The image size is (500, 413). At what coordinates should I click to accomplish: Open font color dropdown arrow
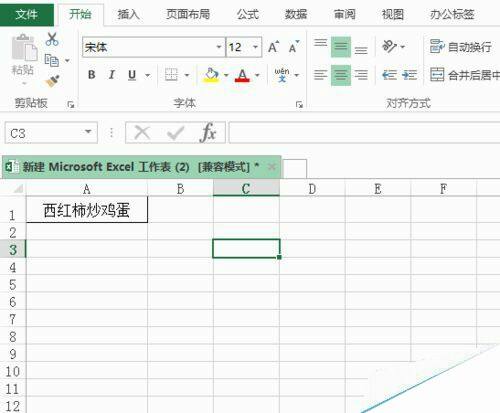tap(257, 75)
